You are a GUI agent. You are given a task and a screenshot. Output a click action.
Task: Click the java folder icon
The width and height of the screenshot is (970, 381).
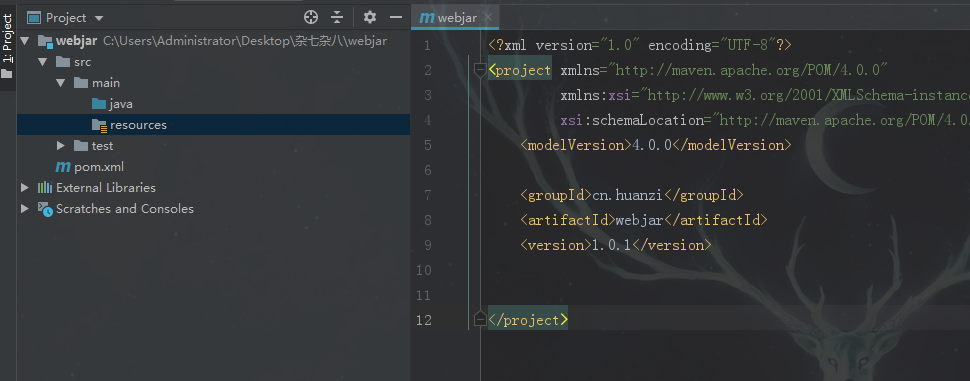pyautogui.click(x=99, y=103)
